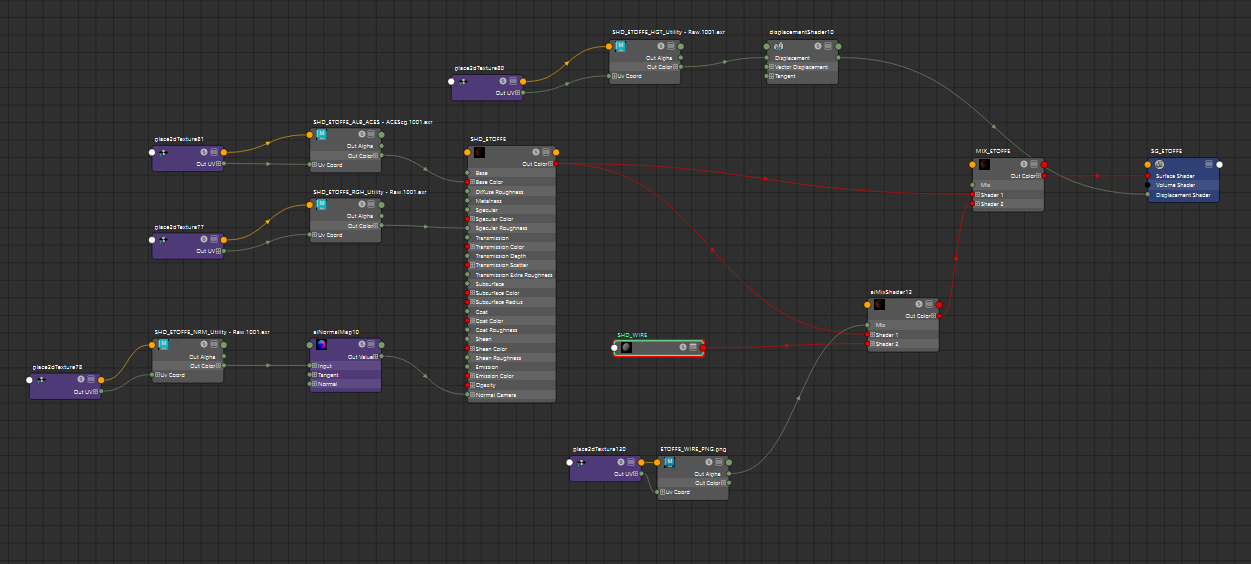The width and height of the screenshot is (1251, 564).
Task: Expand Specular Color attribute on SHD_STOFFE
Action: click(473, 219)
